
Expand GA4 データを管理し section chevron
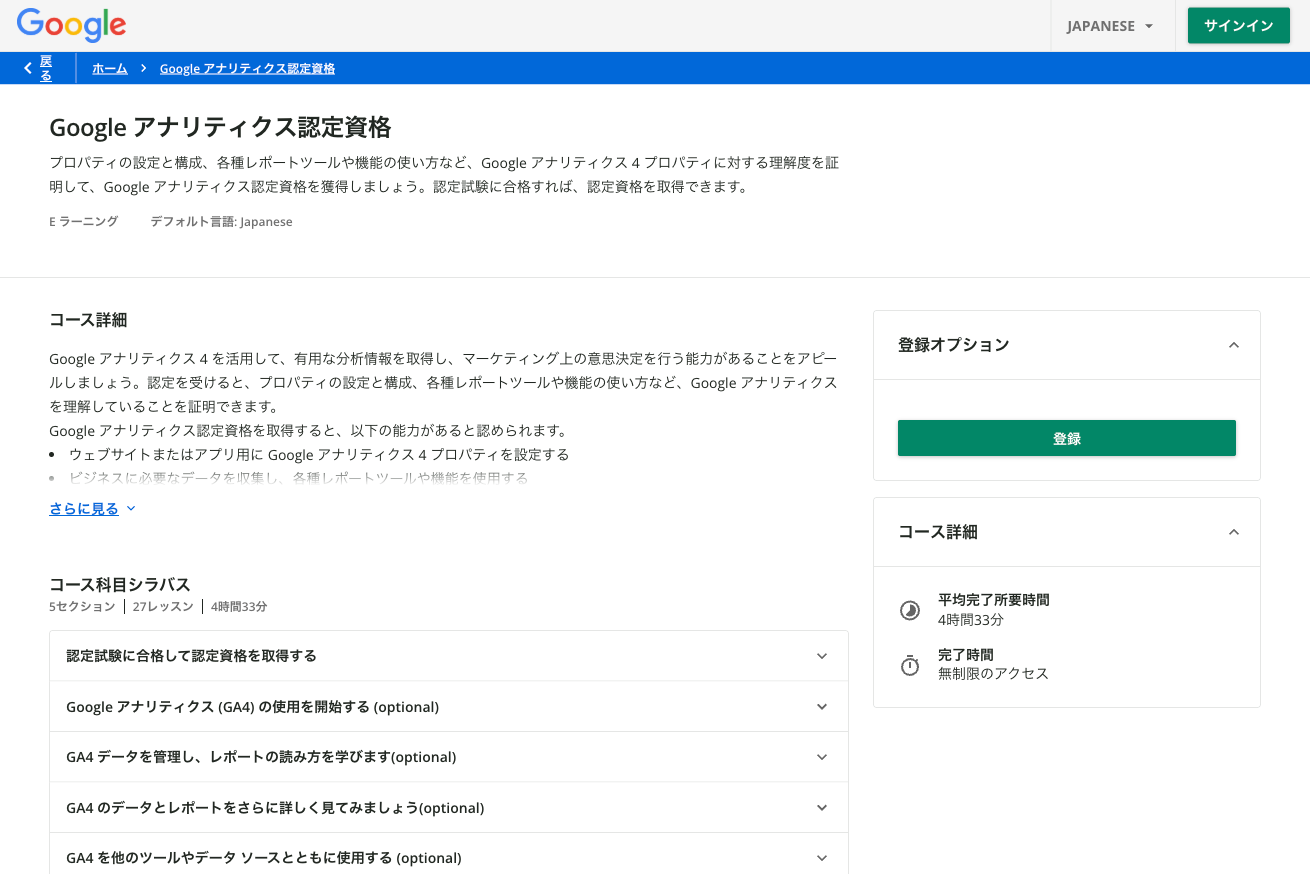[x=821, y=757]
